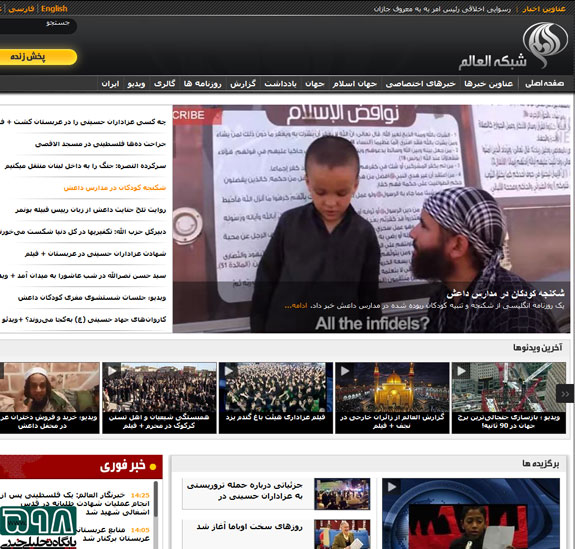
Task: Click the breaking news panel scrollbar
Action: click(155, 515)
